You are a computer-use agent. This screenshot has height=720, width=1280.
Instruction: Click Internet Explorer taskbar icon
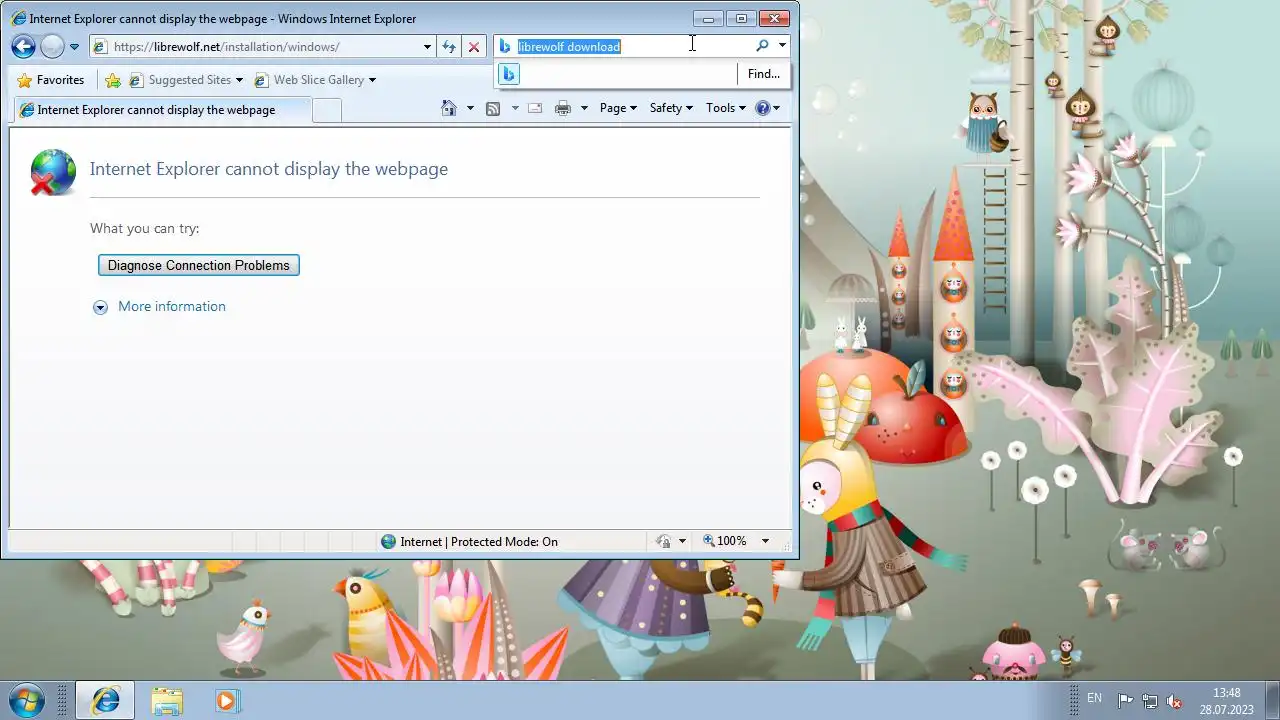(105, 700)
